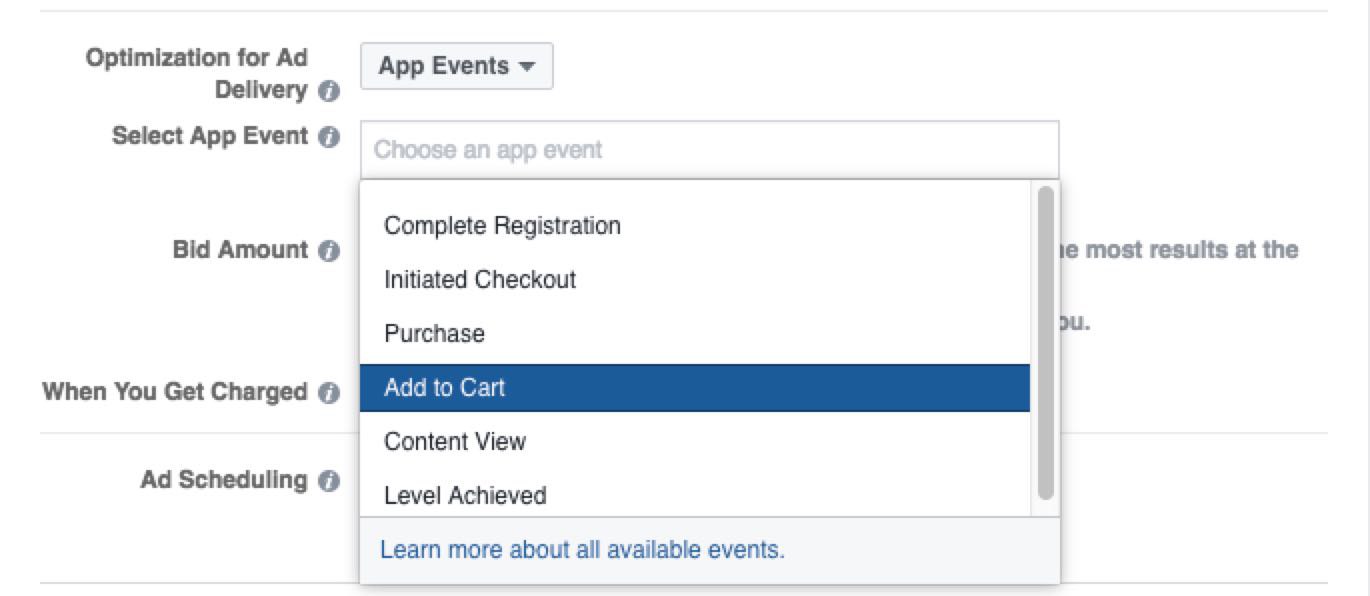Click the dropdown list scrollbar thumb

coord(1046,342)
